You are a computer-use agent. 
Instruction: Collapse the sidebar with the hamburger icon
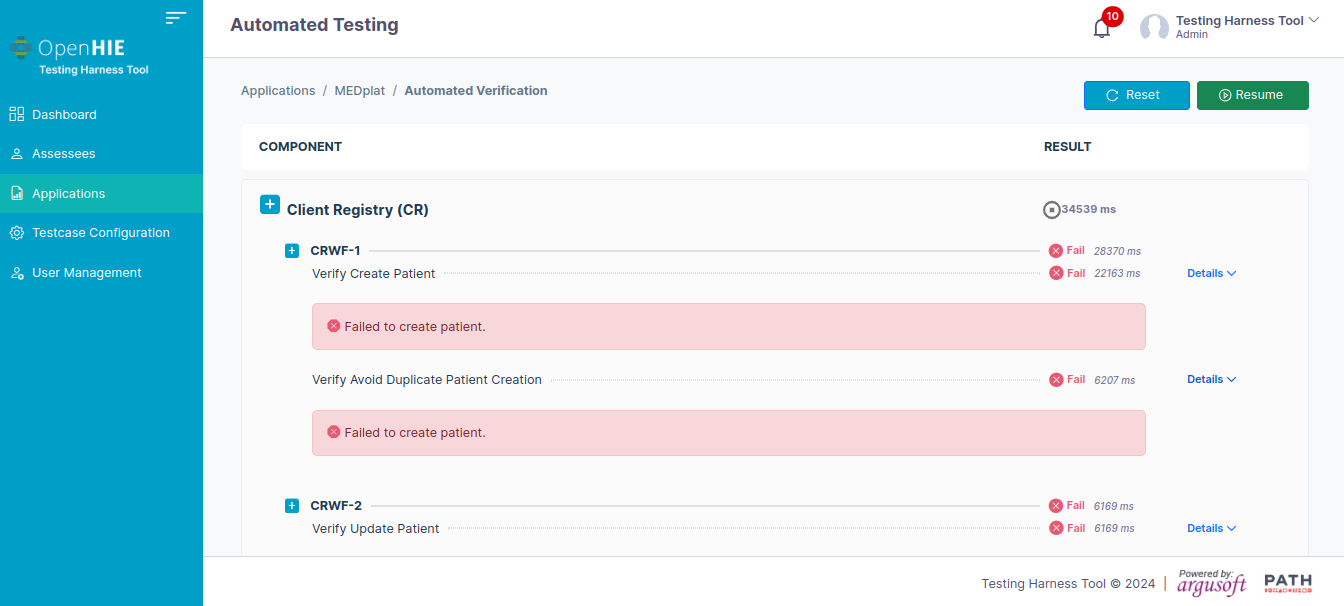pyautogui.click(x=176, y=17)
